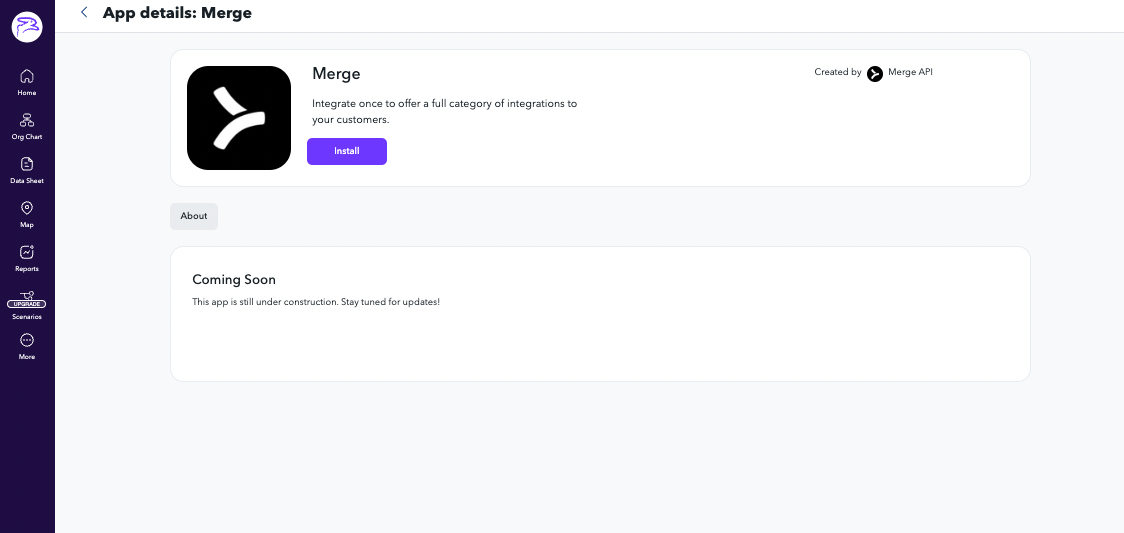Go to Home in the sidebar

tap(27, 82)
